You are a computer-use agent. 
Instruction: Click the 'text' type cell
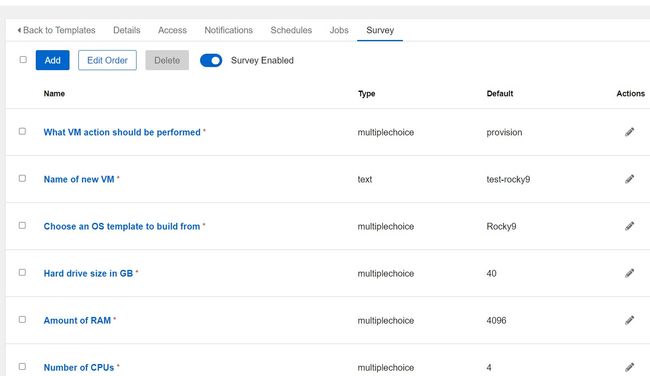(x=365, y=179)
